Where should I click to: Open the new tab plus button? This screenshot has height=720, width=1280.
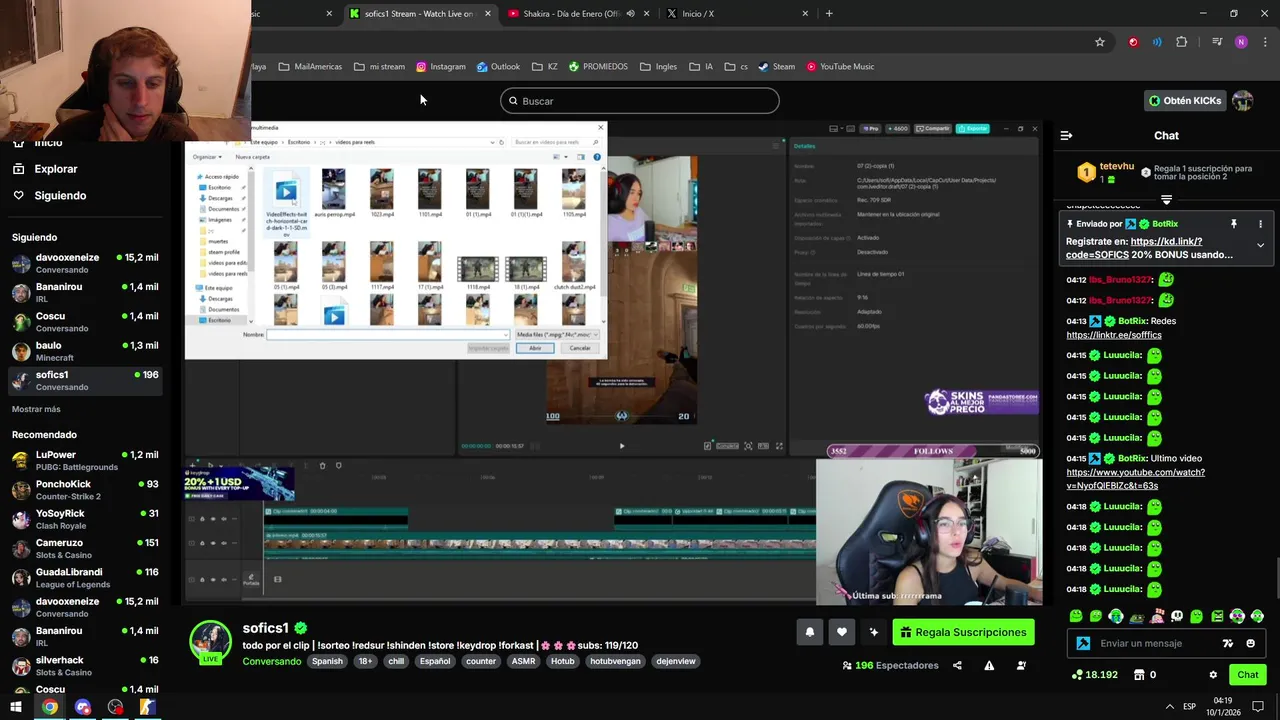829,14
